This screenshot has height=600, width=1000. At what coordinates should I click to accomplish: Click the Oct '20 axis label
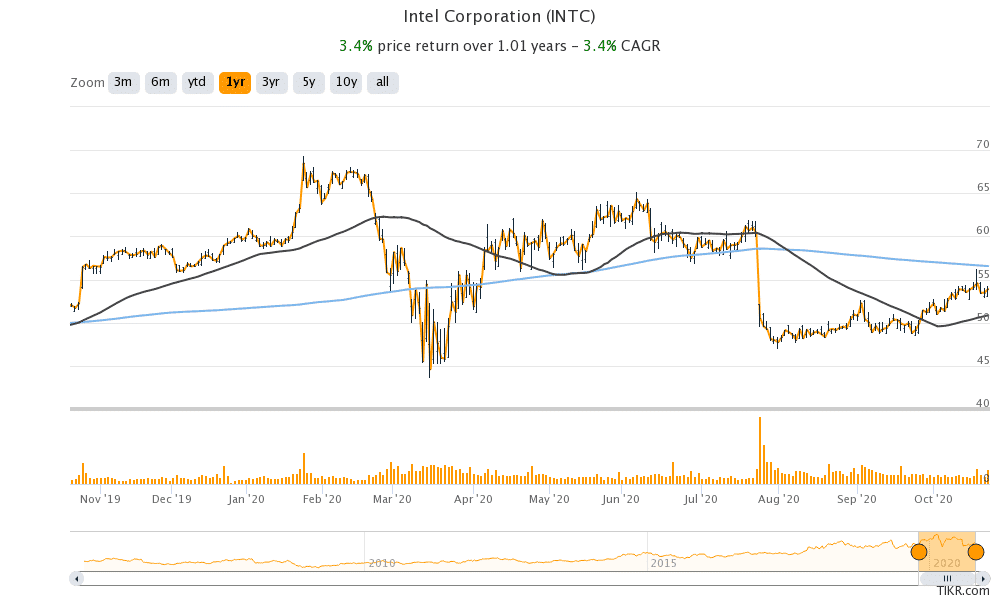(x=933, y=499)
